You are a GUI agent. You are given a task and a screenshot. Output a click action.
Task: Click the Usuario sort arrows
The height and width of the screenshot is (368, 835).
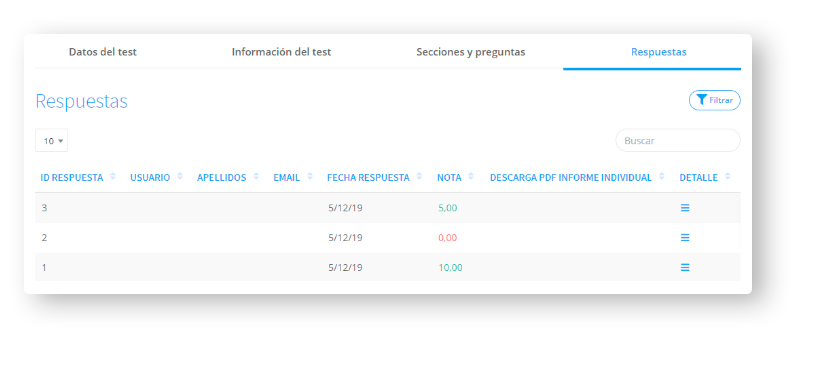[x=180, y=176]
